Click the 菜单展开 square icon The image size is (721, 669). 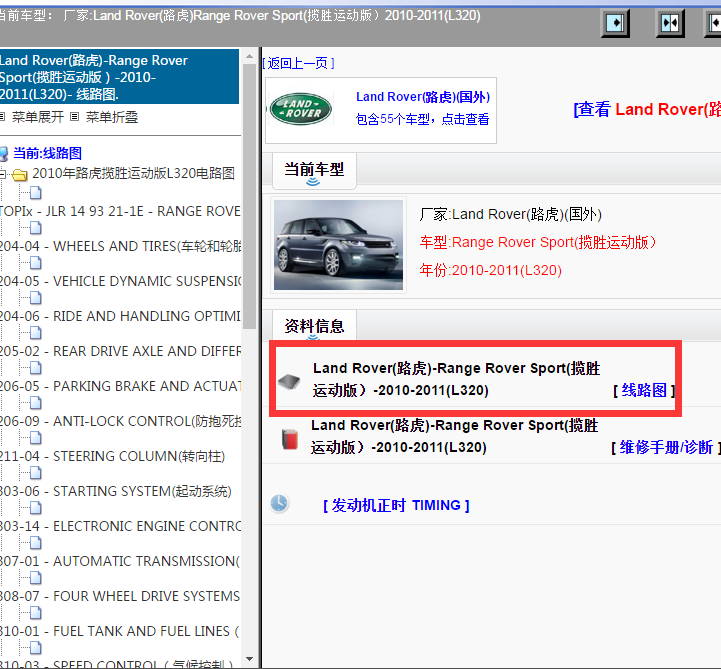coord(2,117)
